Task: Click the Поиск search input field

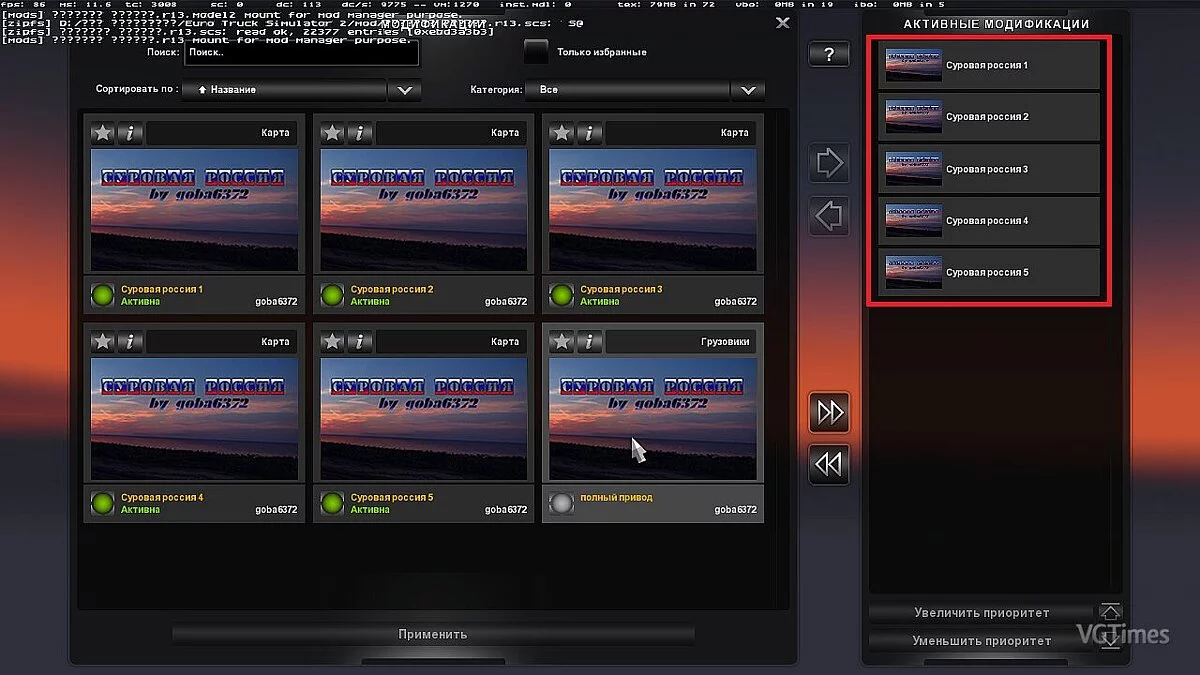Action: coord(300,52)
